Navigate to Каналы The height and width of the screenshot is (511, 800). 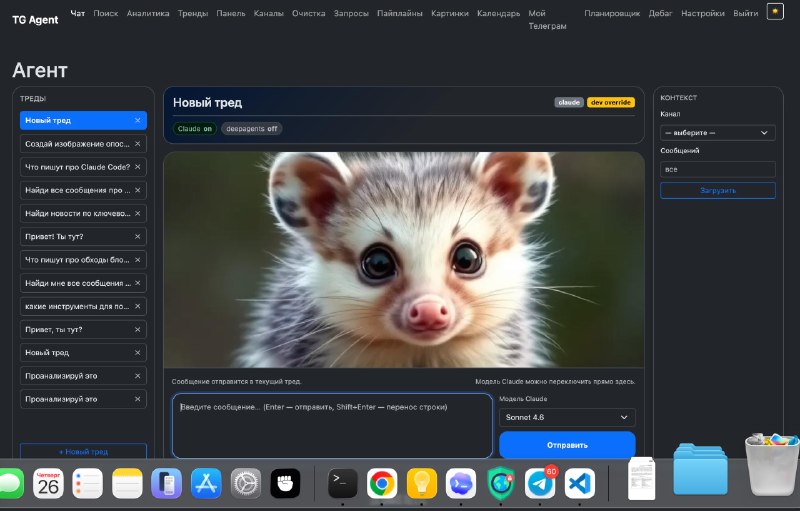268,13
